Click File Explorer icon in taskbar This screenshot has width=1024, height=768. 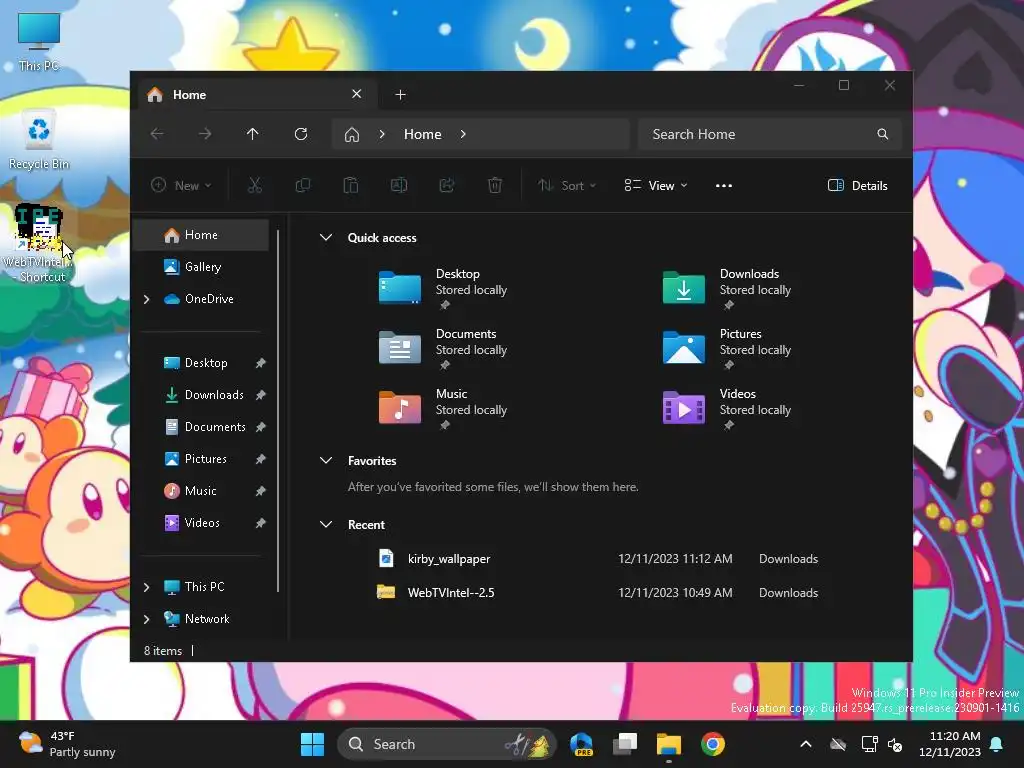[x=669, y=744]
